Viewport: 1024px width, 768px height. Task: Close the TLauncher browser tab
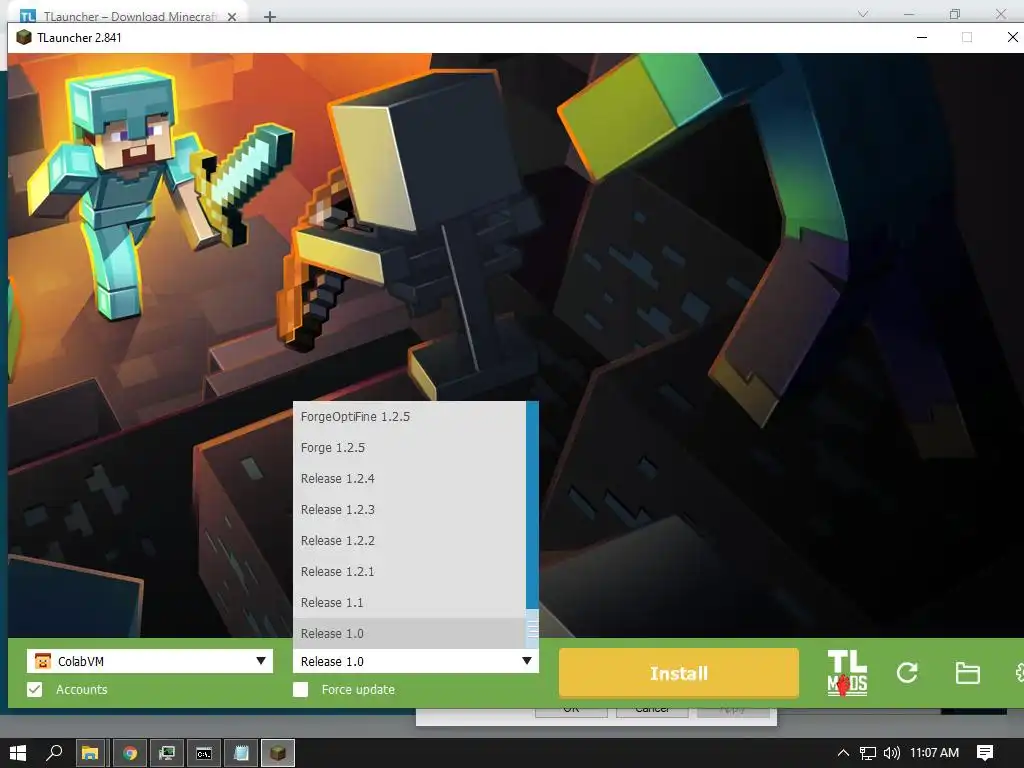[x=232, y=17]
